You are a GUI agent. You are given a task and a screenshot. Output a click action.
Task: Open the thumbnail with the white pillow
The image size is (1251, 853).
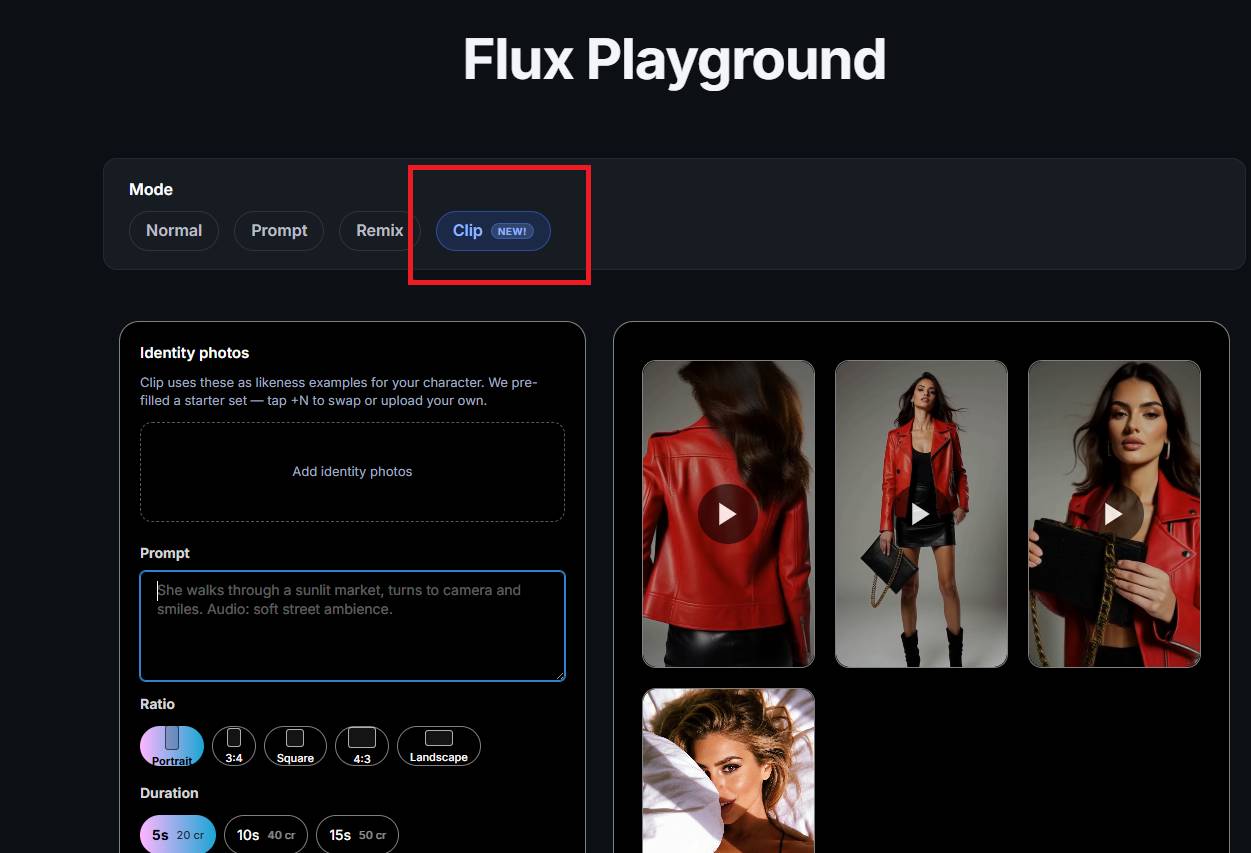728,770
